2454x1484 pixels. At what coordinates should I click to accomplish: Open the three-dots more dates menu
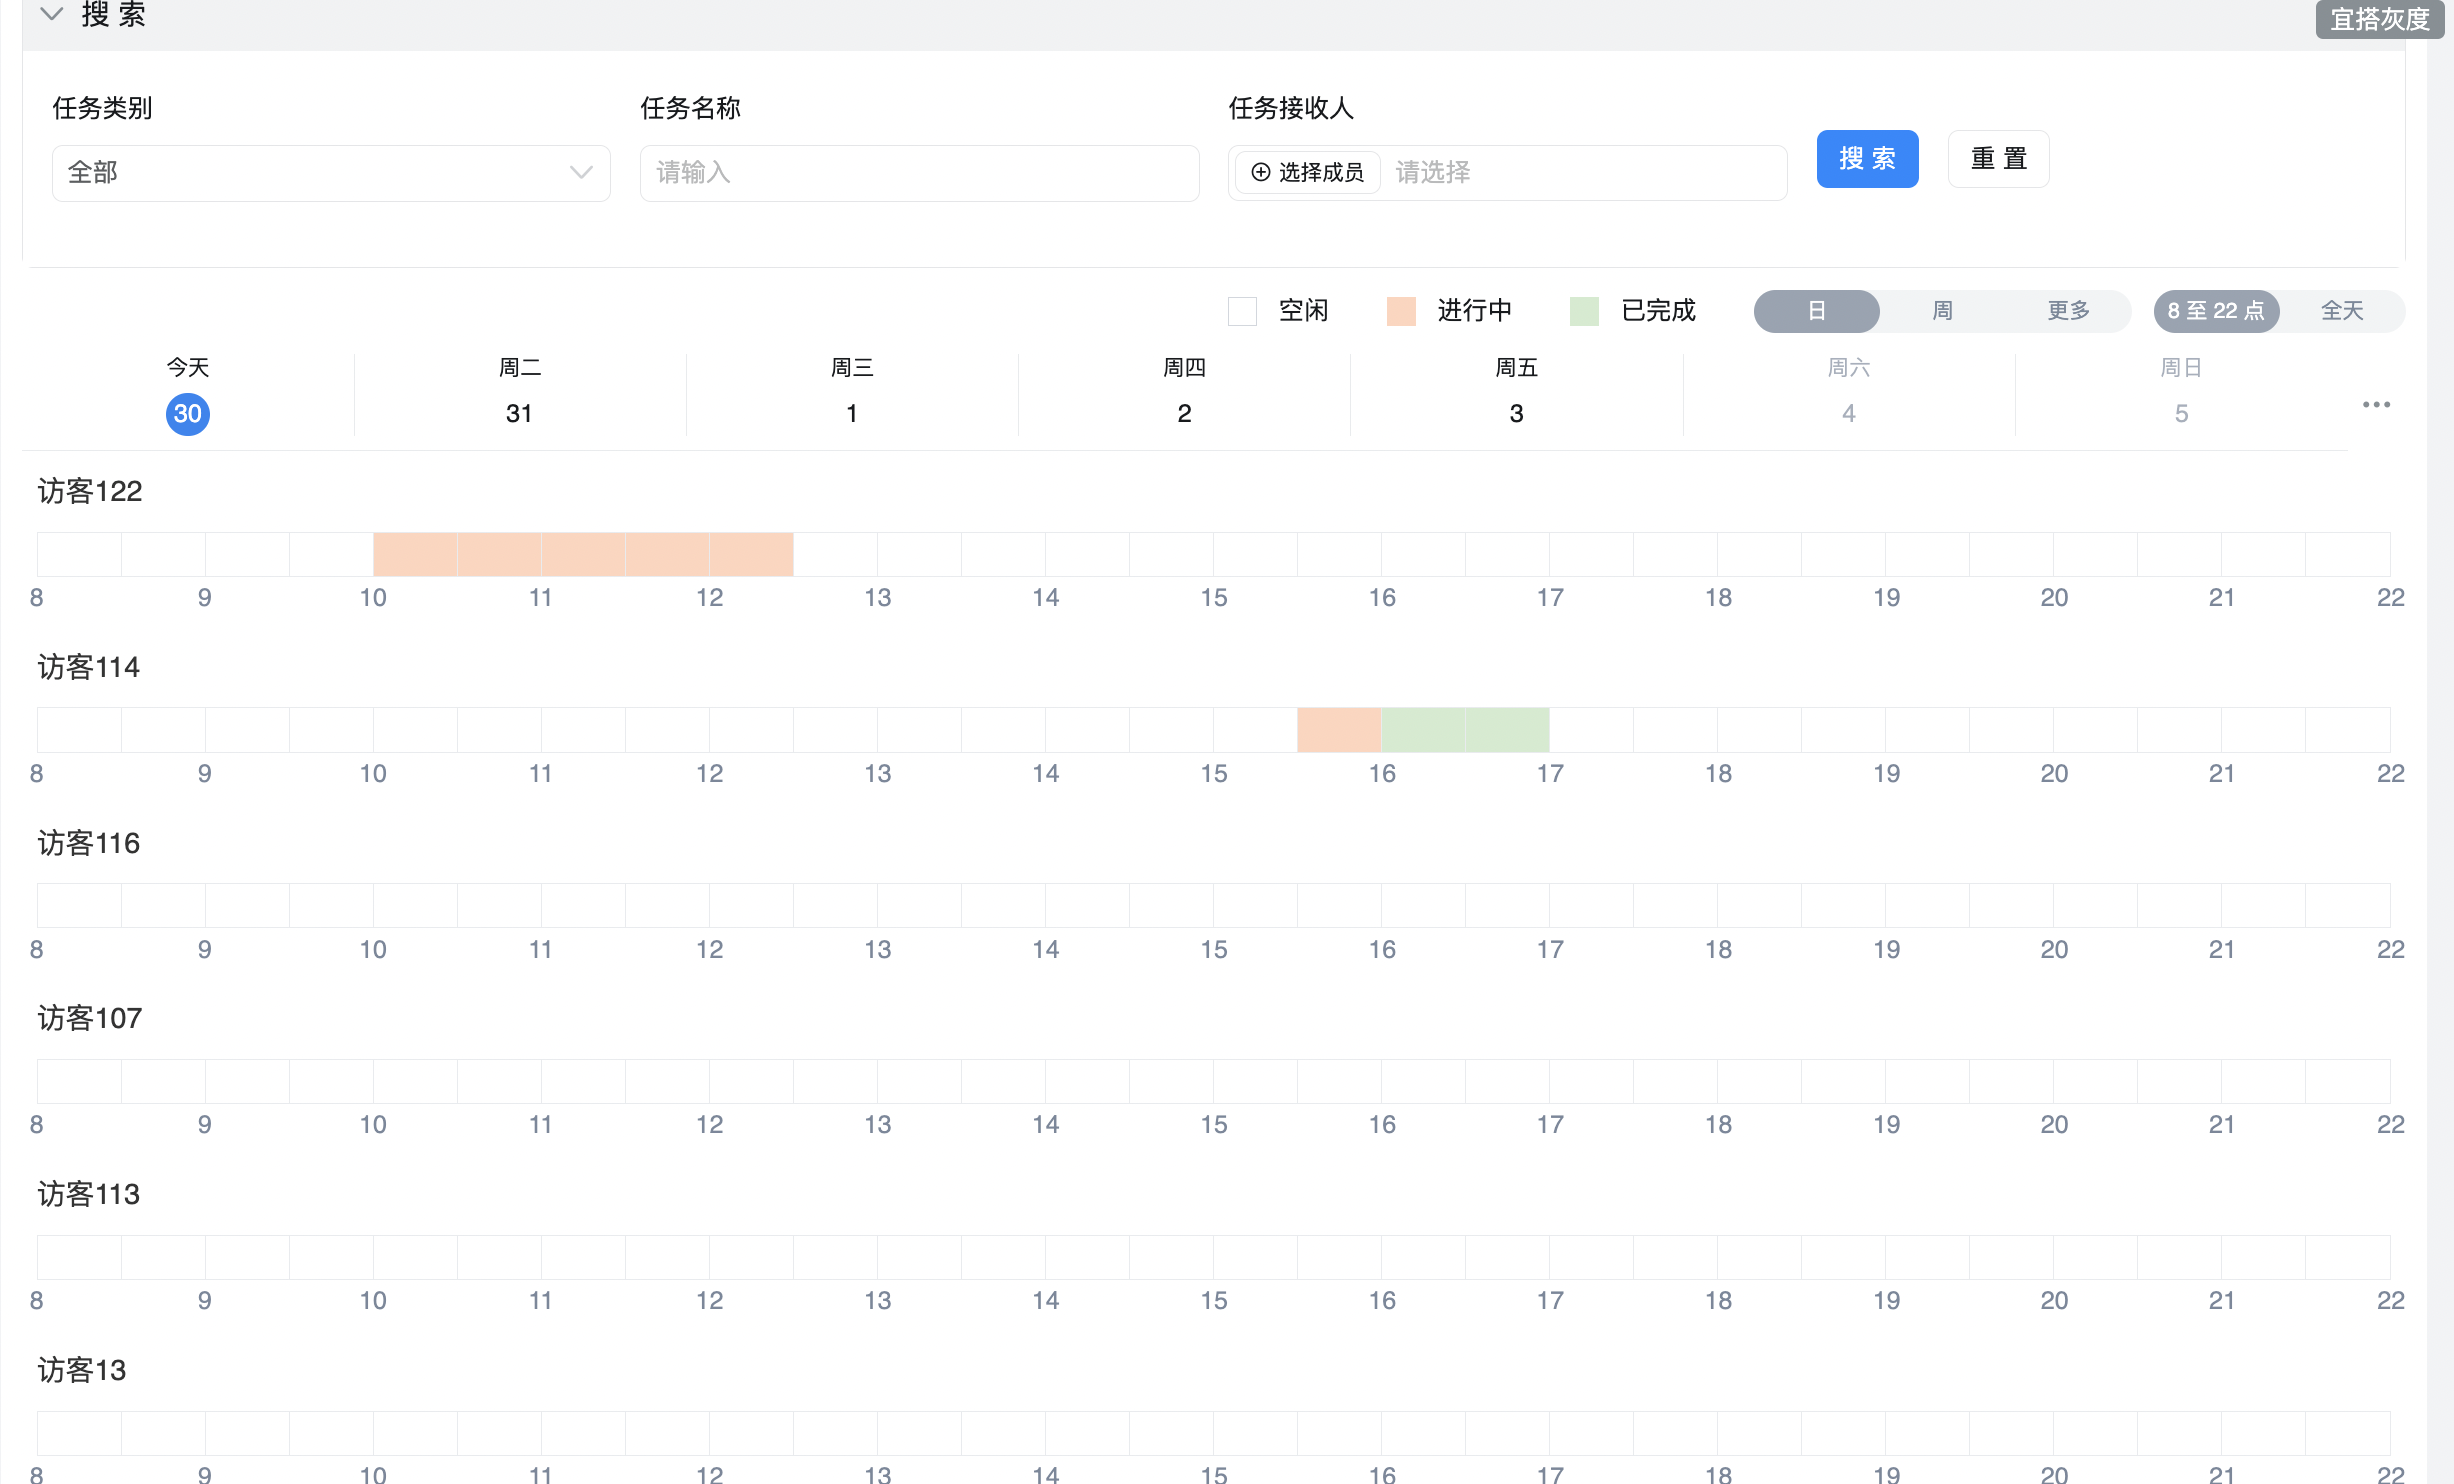[x=2376, y=404]
